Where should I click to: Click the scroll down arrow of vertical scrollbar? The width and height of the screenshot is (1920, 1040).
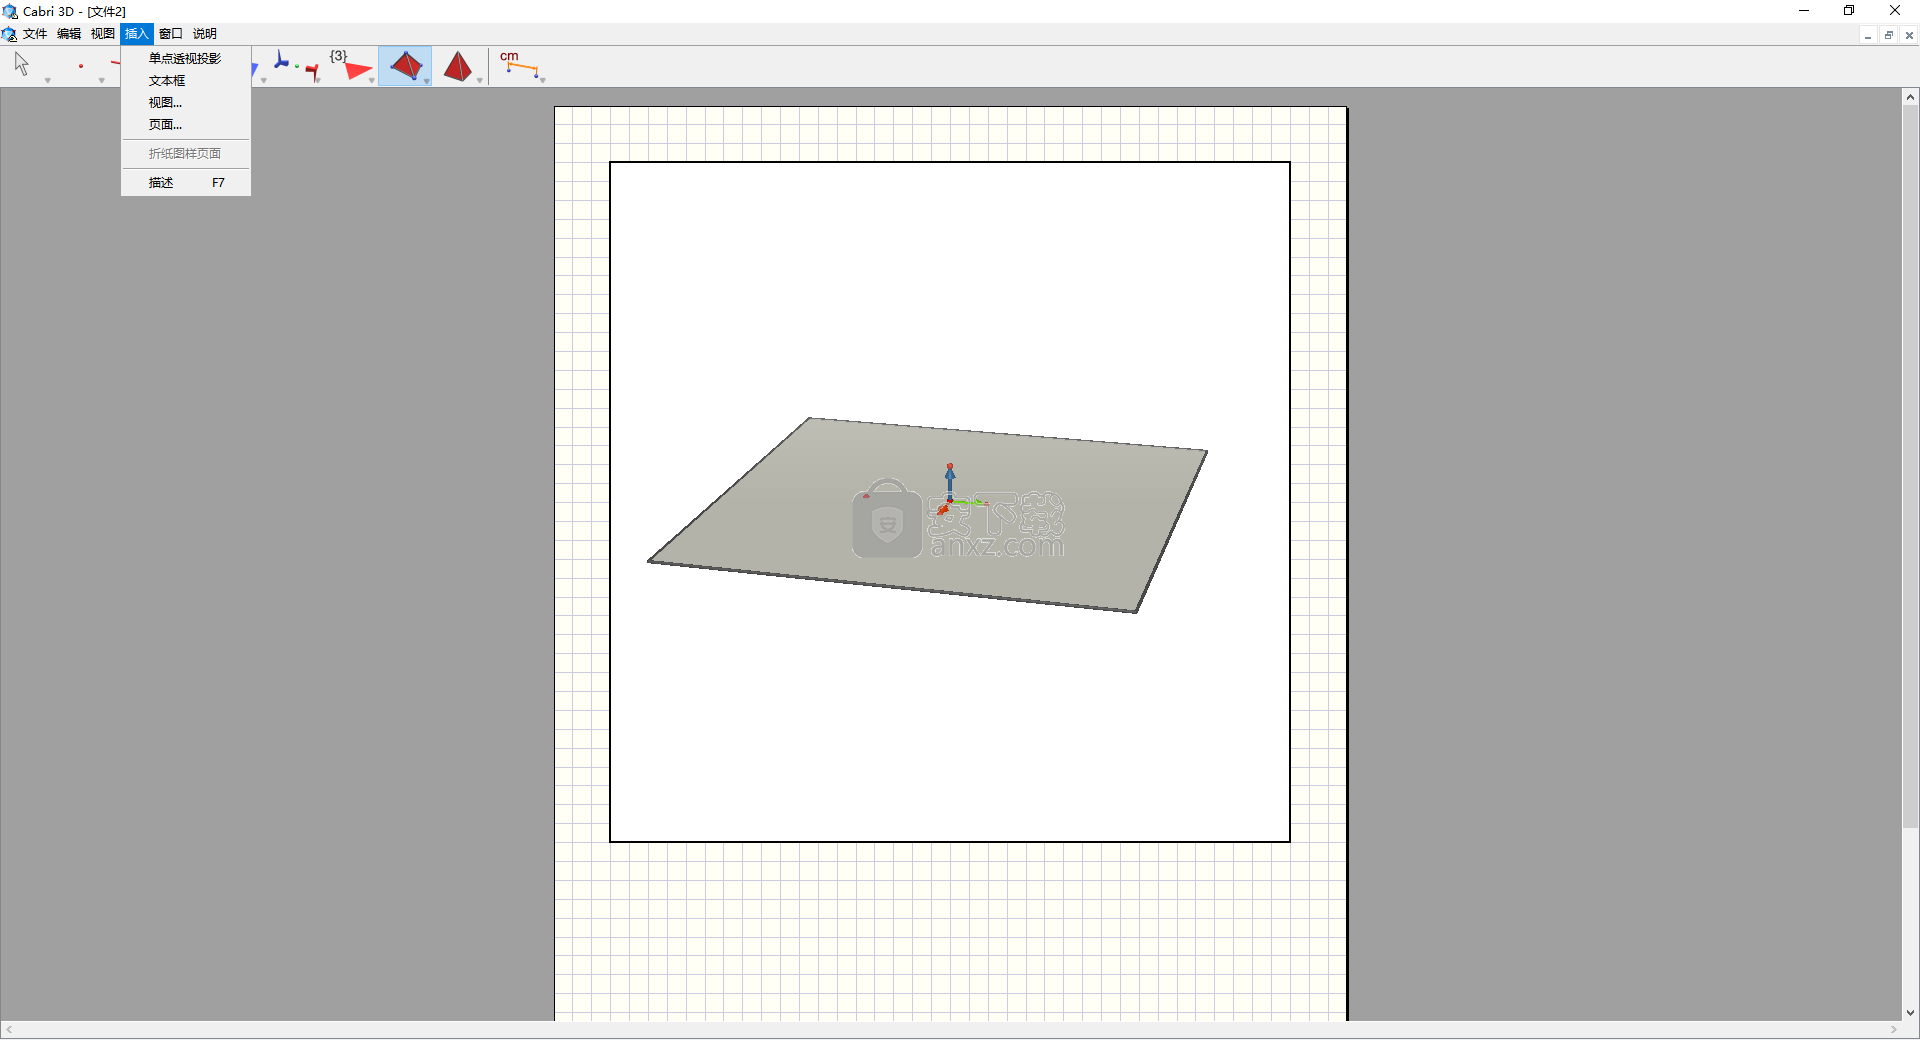(x=1910, y=1012)
